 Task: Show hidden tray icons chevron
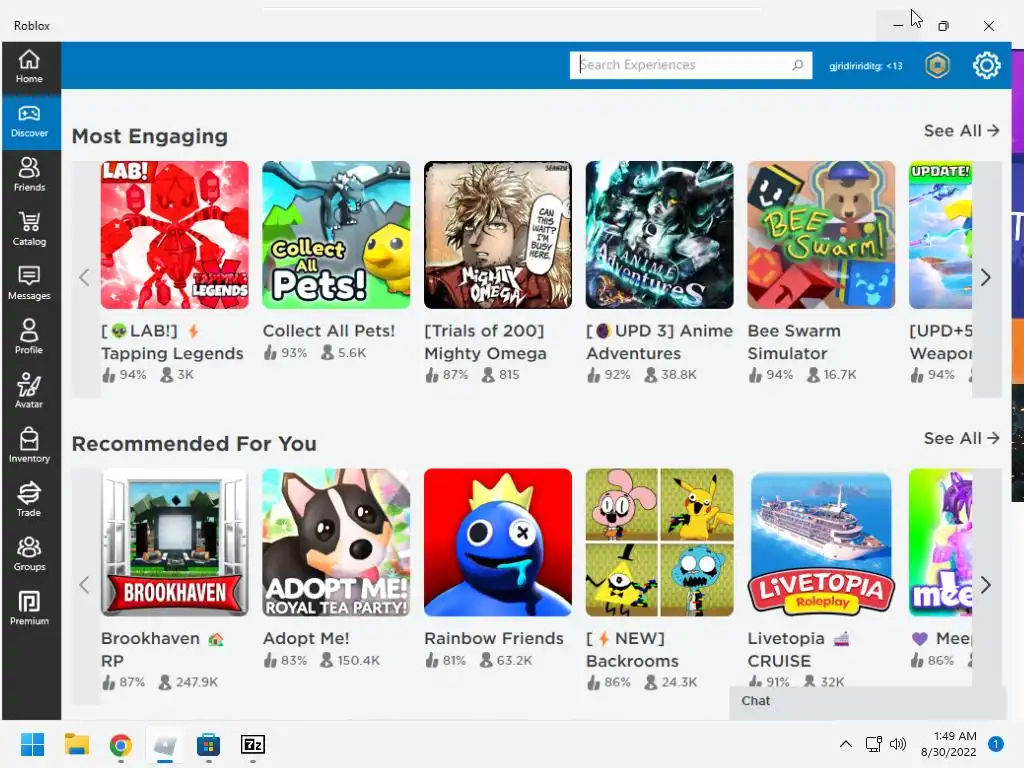pyautogui.click(x=845, y=744)
